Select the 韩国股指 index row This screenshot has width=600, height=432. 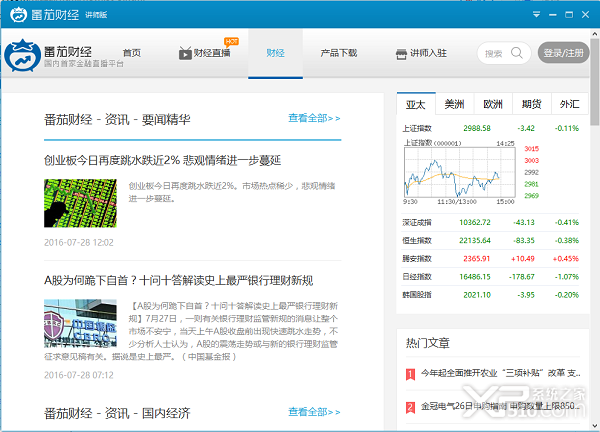(490, 295)
